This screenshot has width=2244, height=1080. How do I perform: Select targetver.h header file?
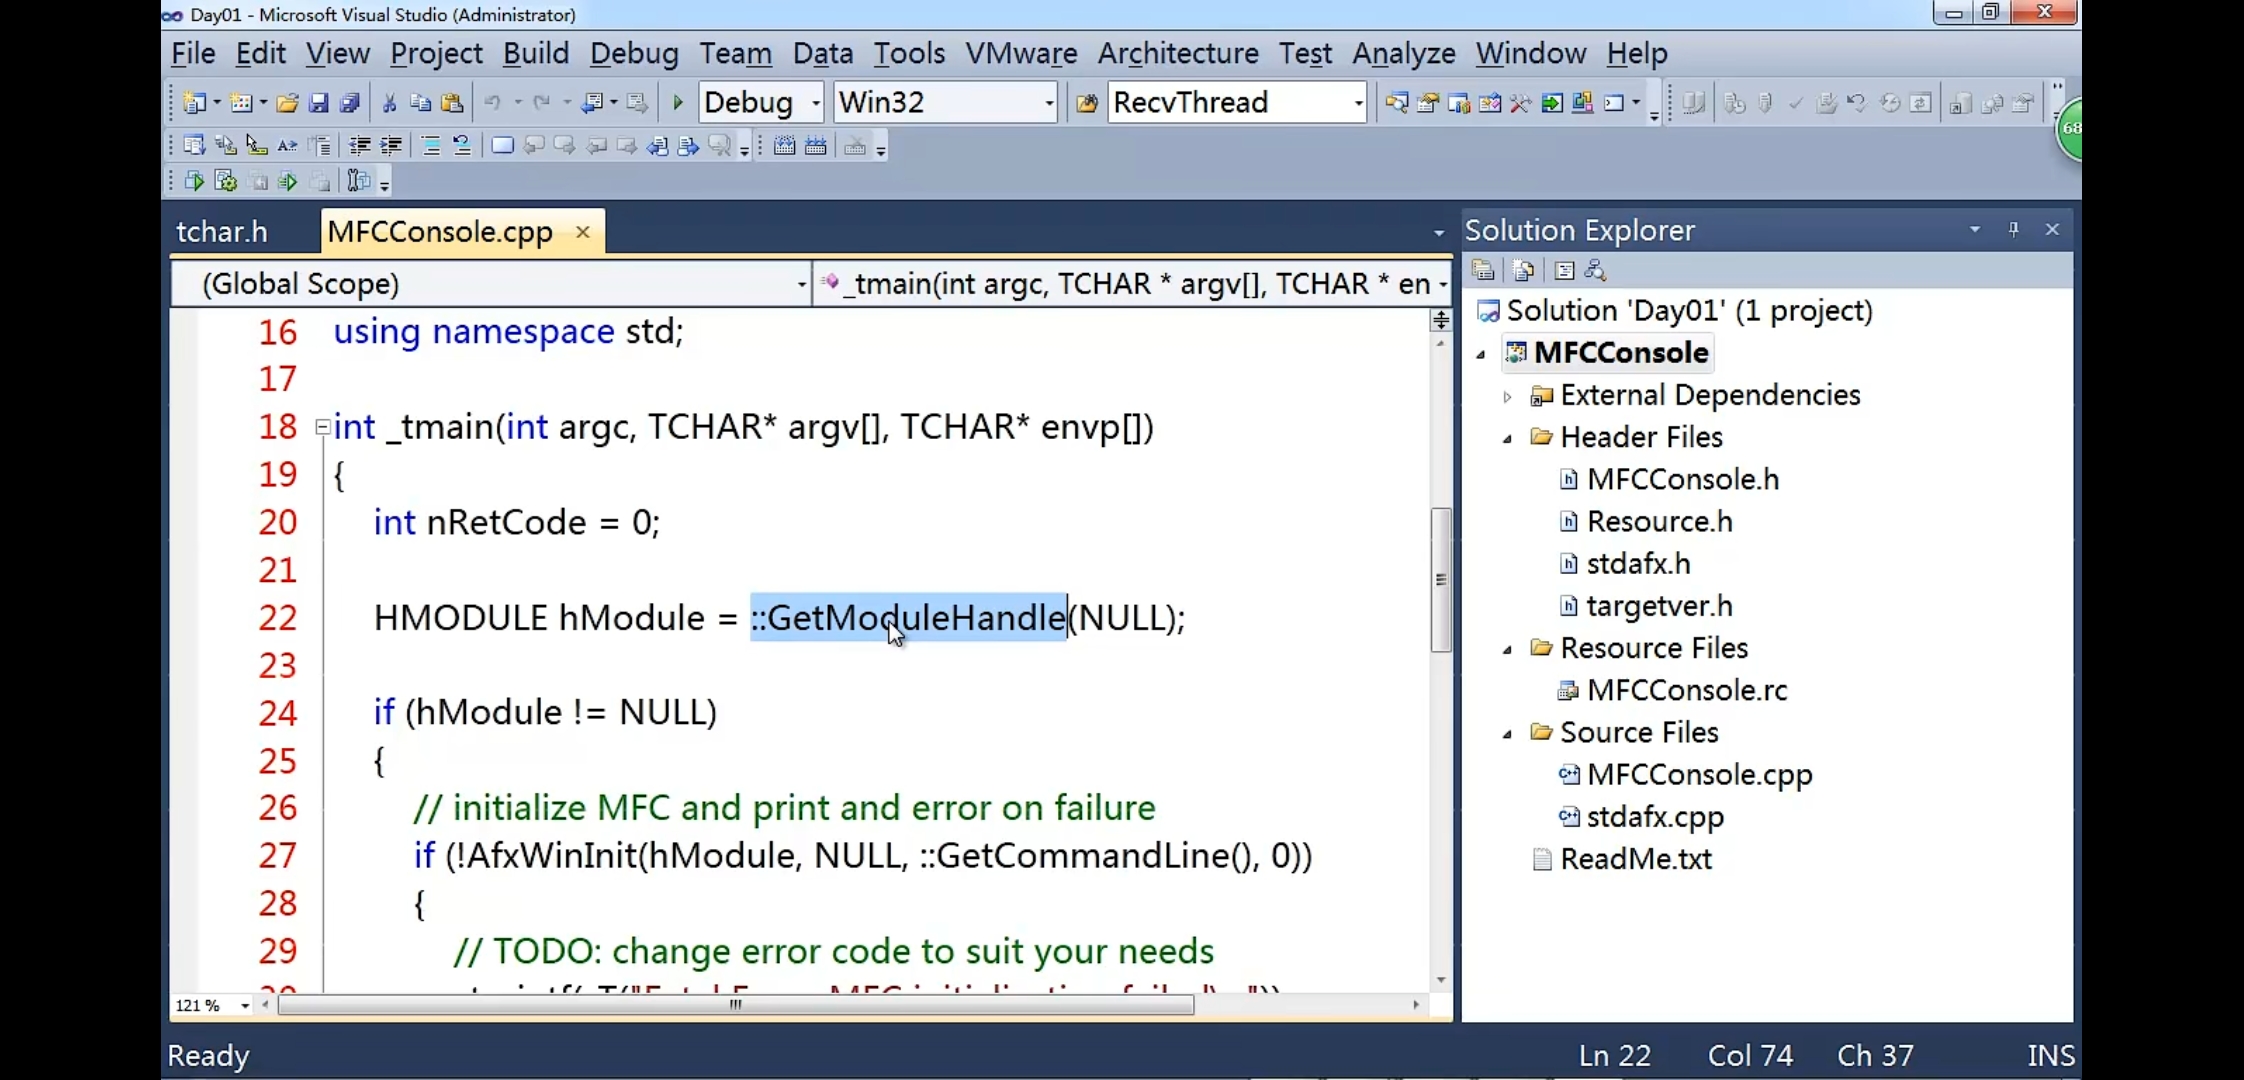(x=1659, y=606)
